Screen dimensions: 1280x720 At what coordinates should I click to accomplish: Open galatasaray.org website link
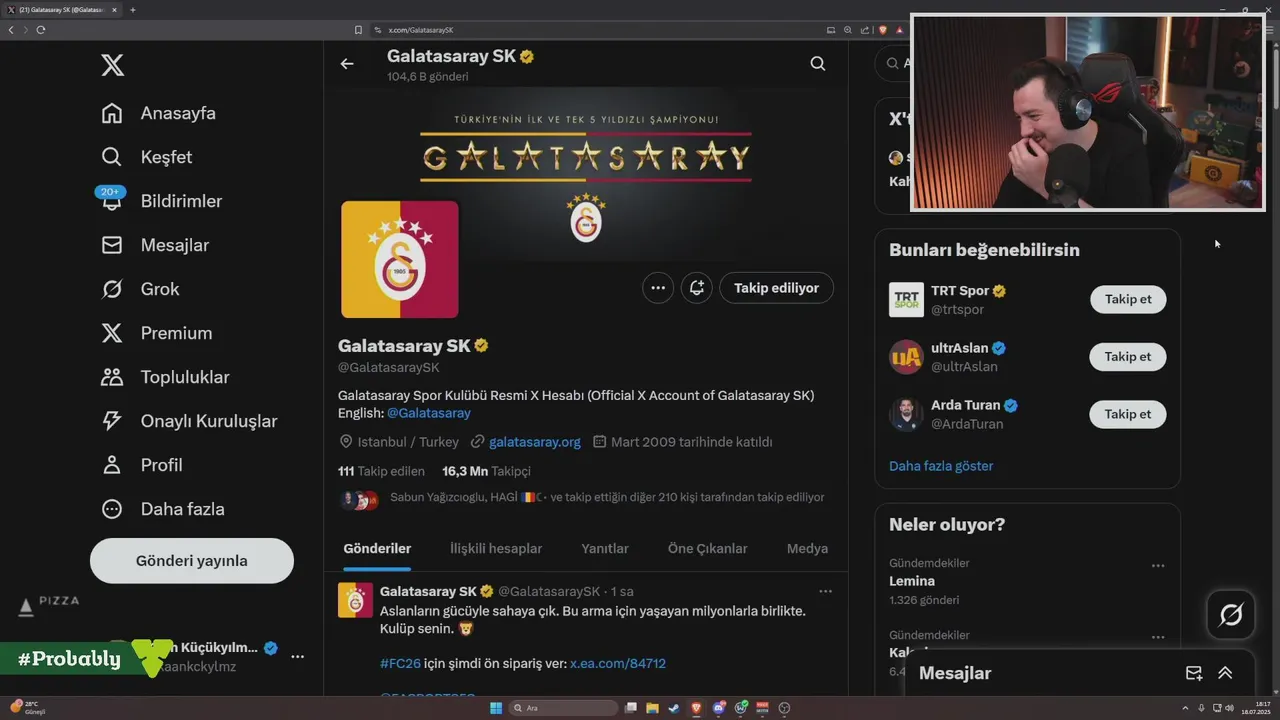tap(535, 442)
